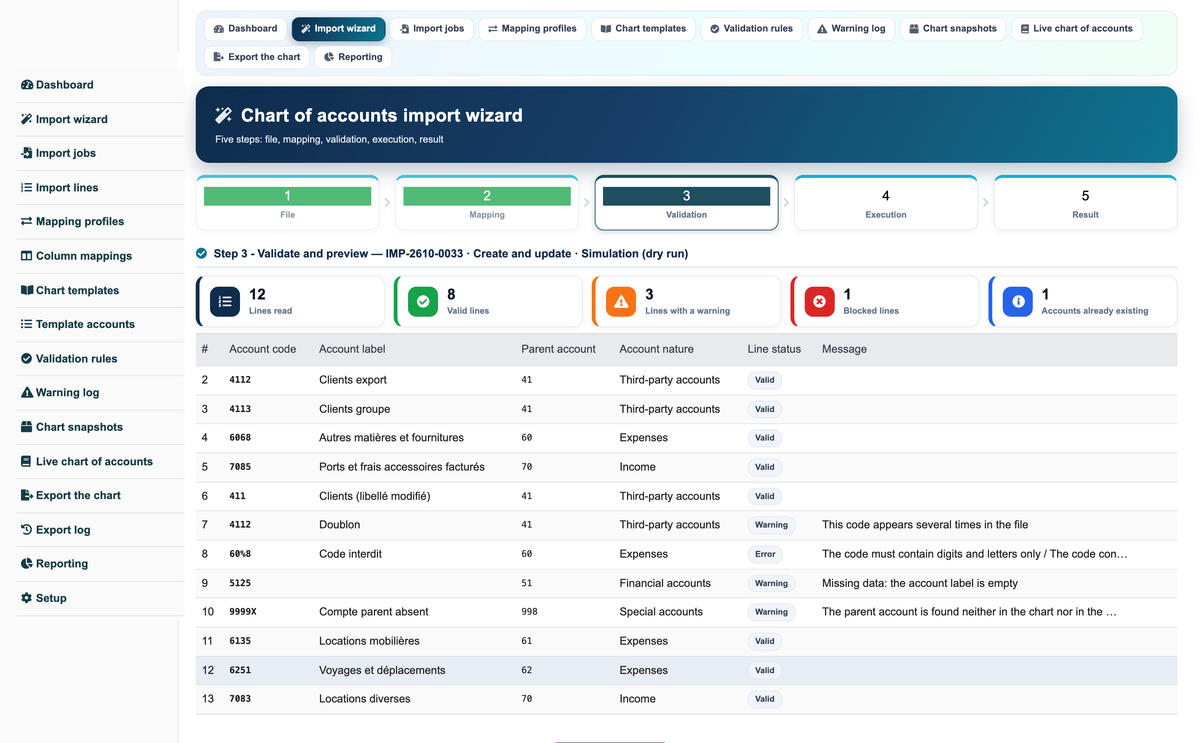Click the green Valid lines check icon
Image resolution: width=1200 pixels, height=743 pixels.
pos(423,301)
